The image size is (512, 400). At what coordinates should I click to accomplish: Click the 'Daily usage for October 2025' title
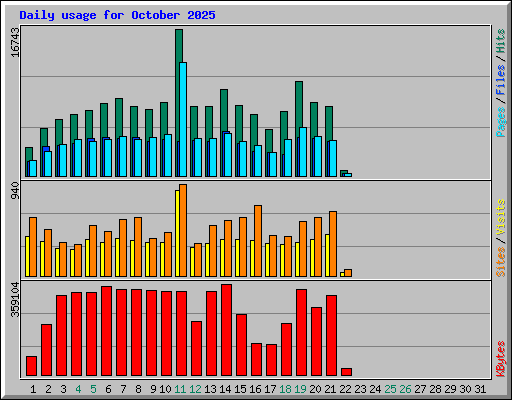click(x=117, y=15)
